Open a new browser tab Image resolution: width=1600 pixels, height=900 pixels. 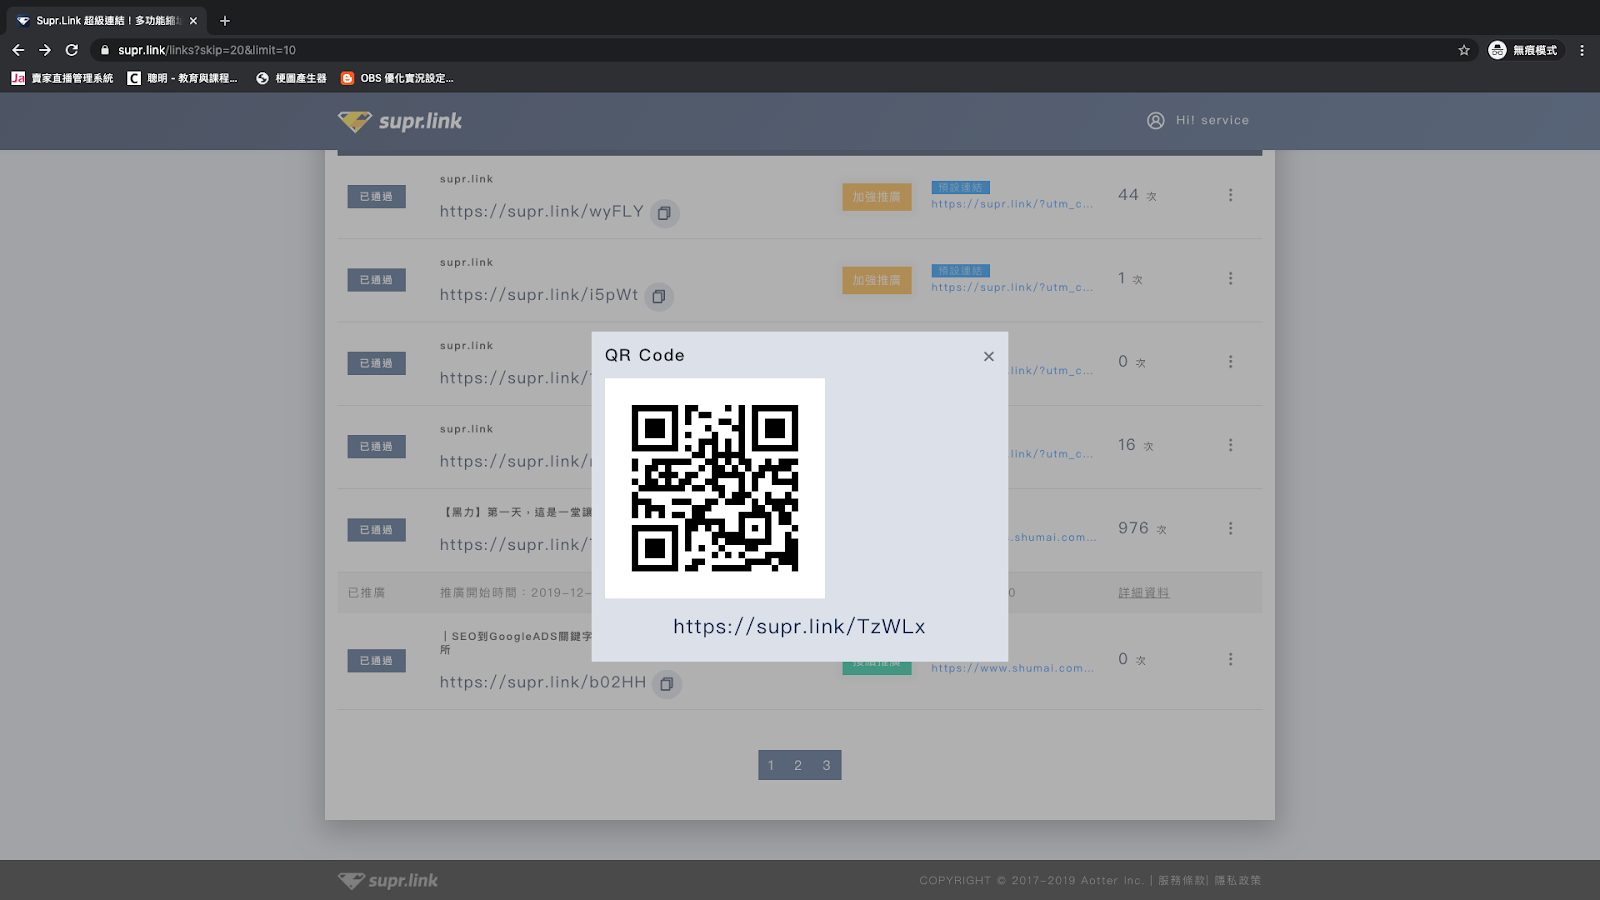pyautogui.click(x=225, y=20)
